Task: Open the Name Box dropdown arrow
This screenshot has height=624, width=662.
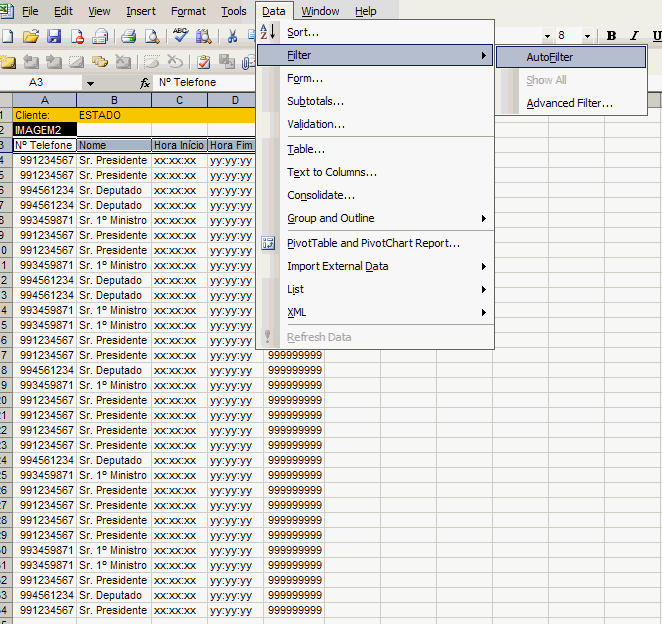Action: coord(90,83)
